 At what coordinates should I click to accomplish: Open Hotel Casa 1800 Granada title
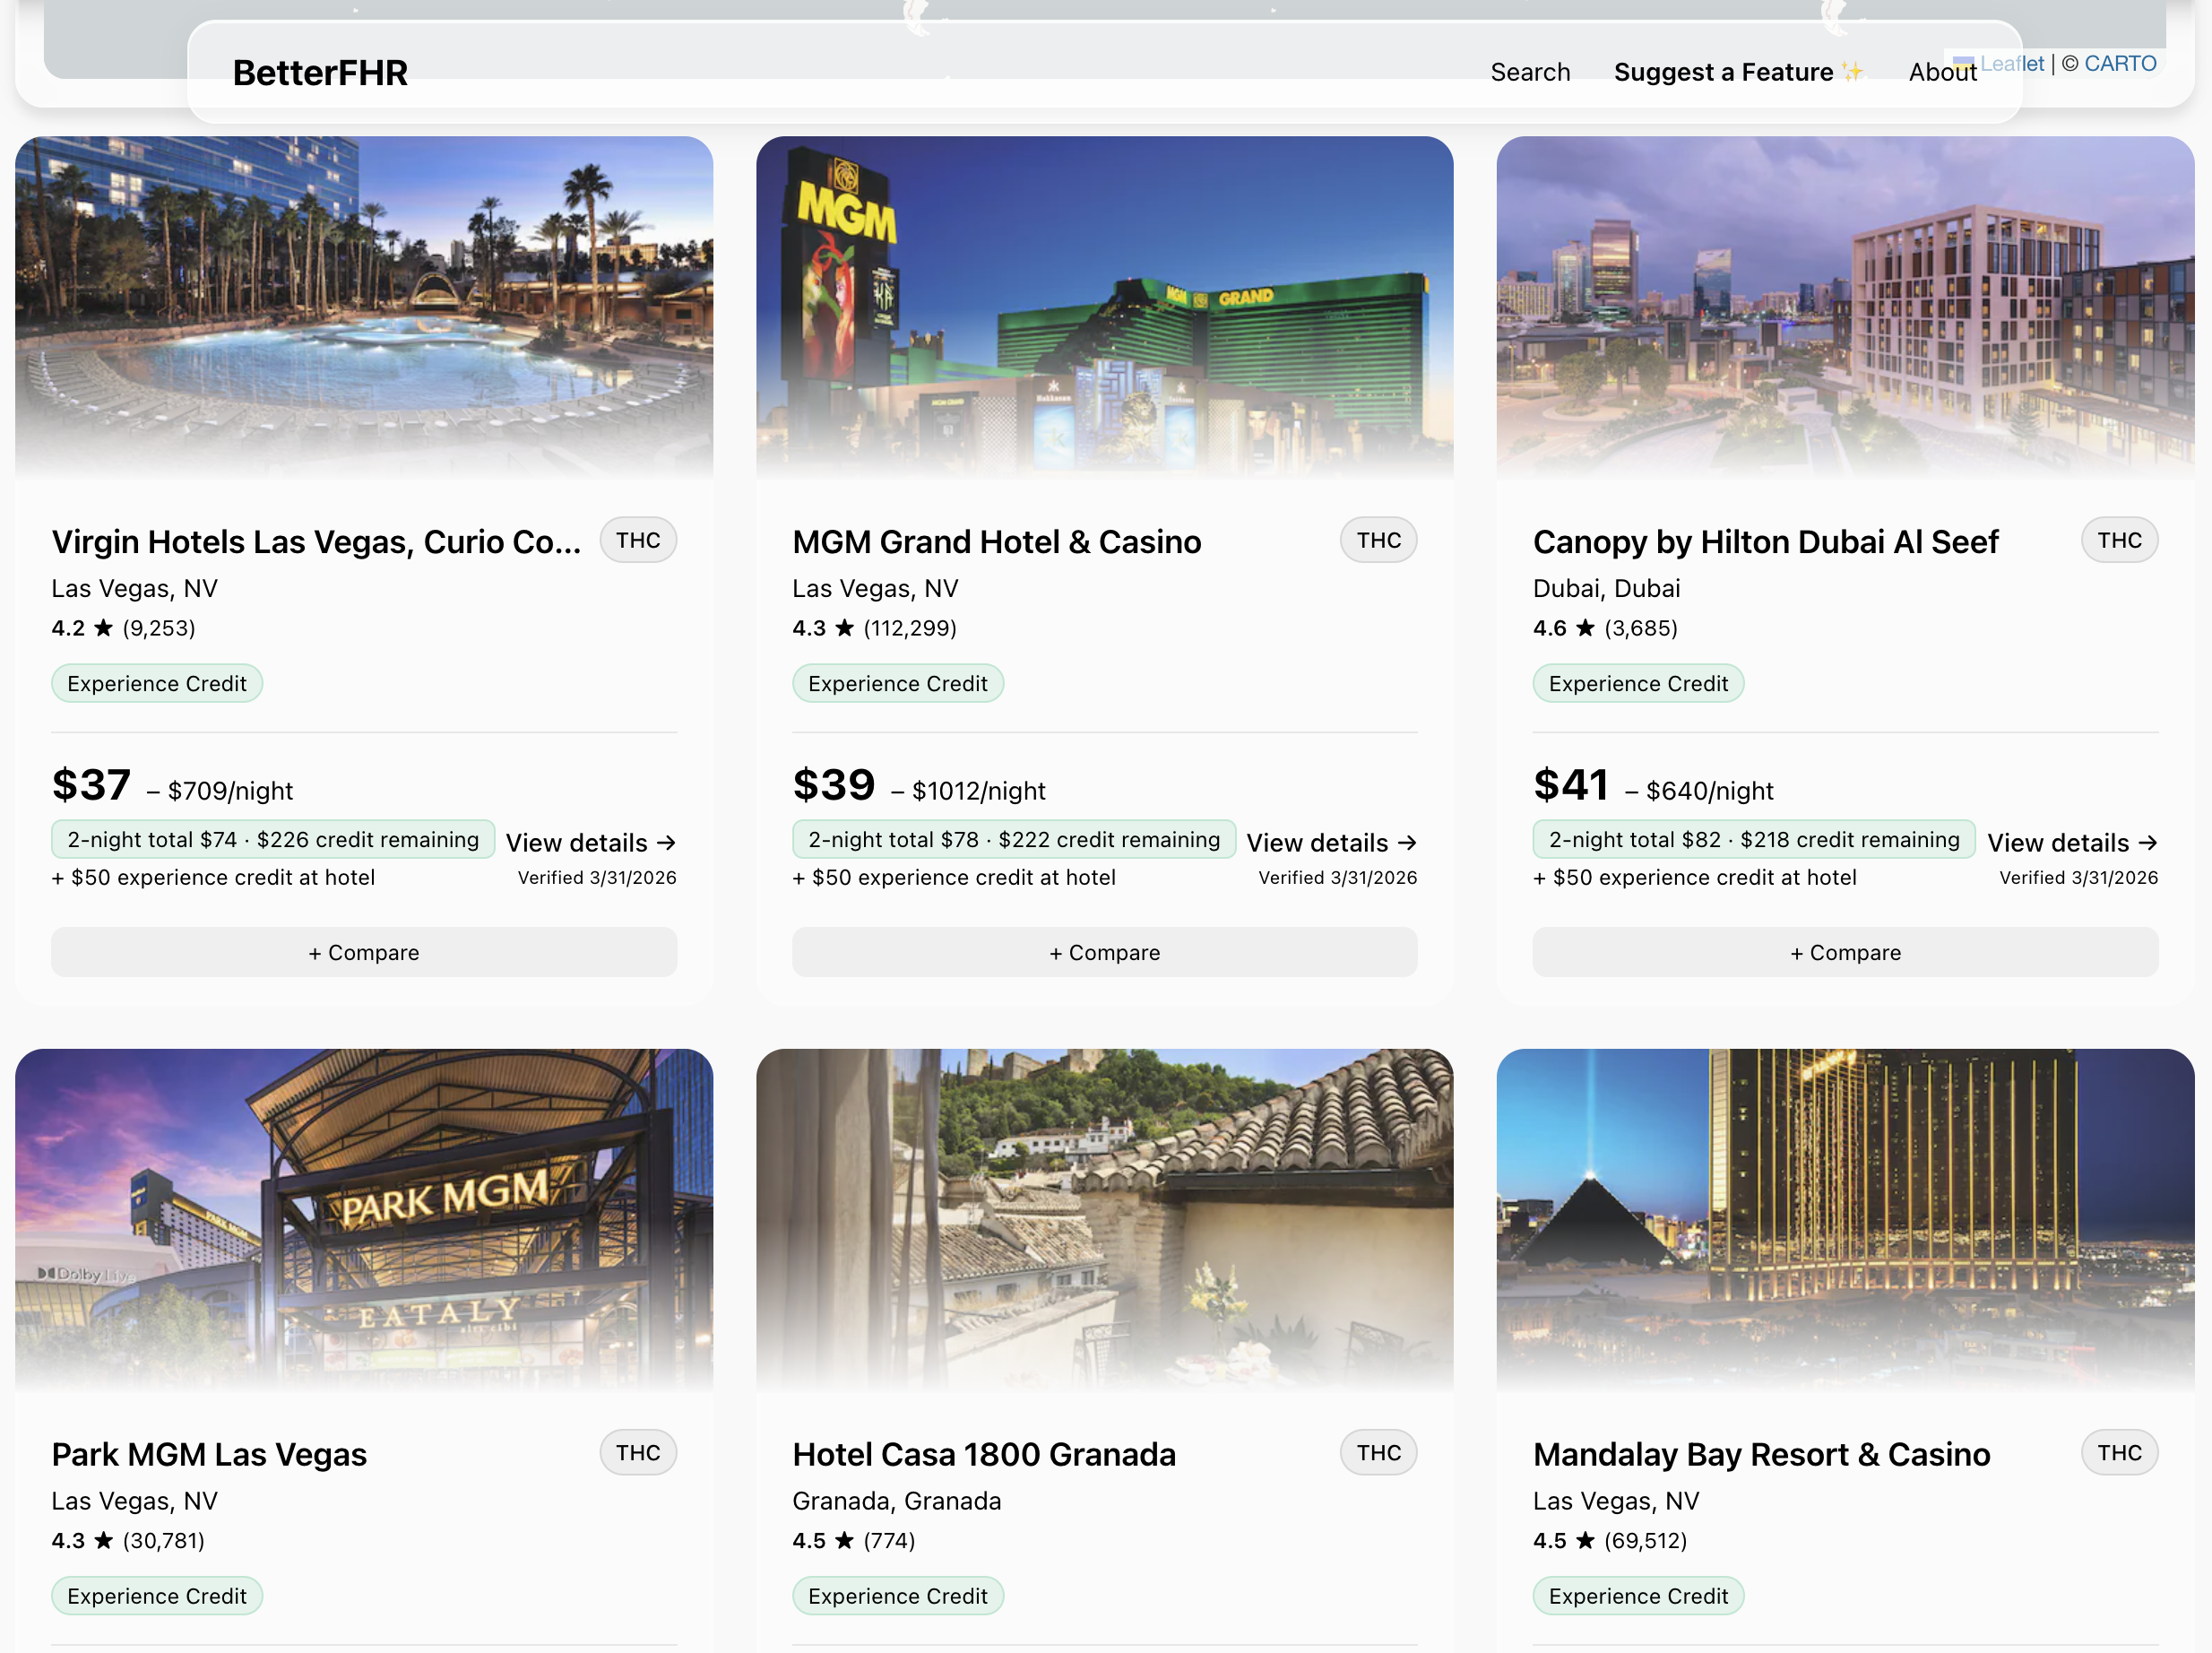coord(984,1453)
